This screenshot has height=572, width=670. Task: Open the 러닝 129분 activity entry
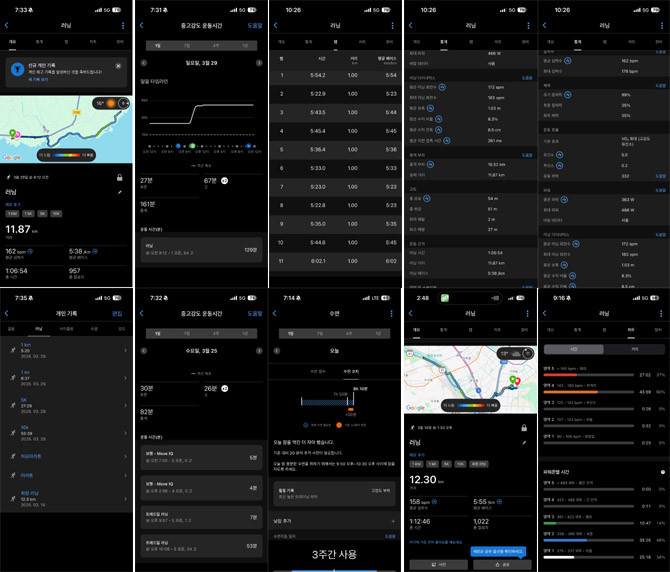[x=201, y=248]
